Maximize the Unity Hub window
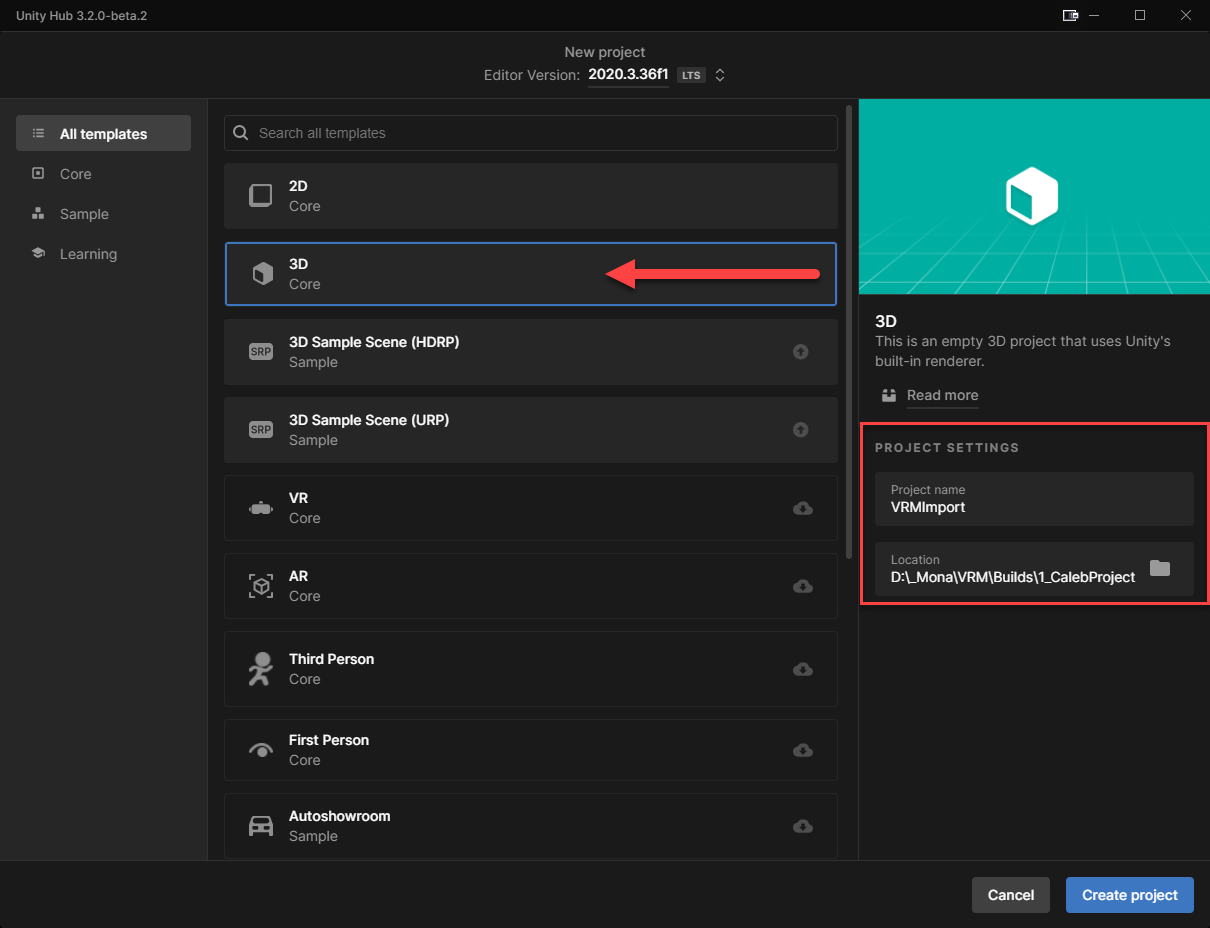Image resolution: width=1210 pixels, height=928 pixels. (x=1140, y=15)
